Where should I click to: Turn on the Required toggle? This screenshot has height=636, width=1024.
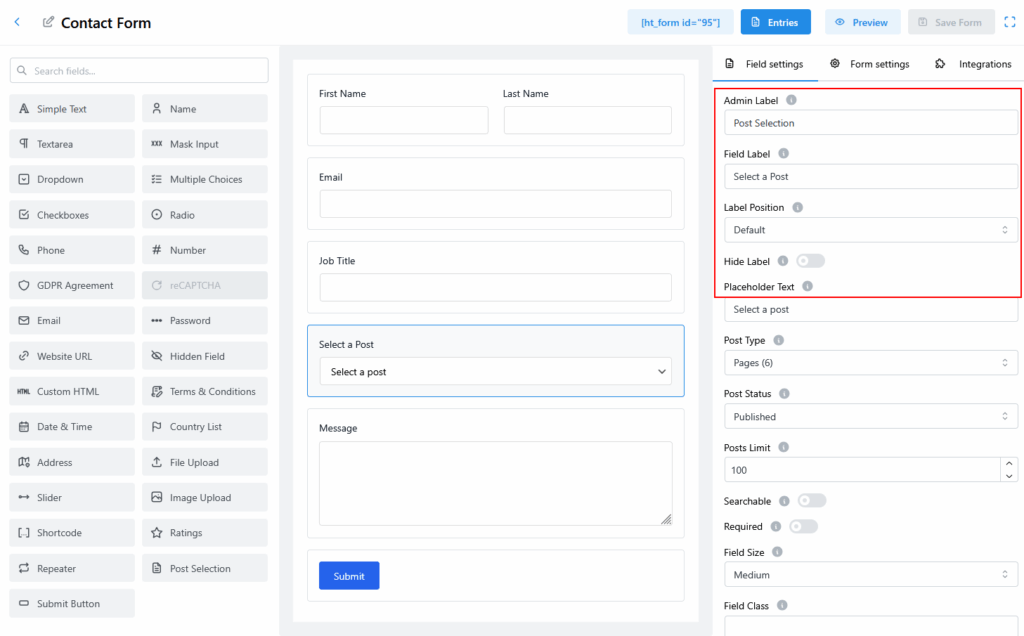point(803,526)
